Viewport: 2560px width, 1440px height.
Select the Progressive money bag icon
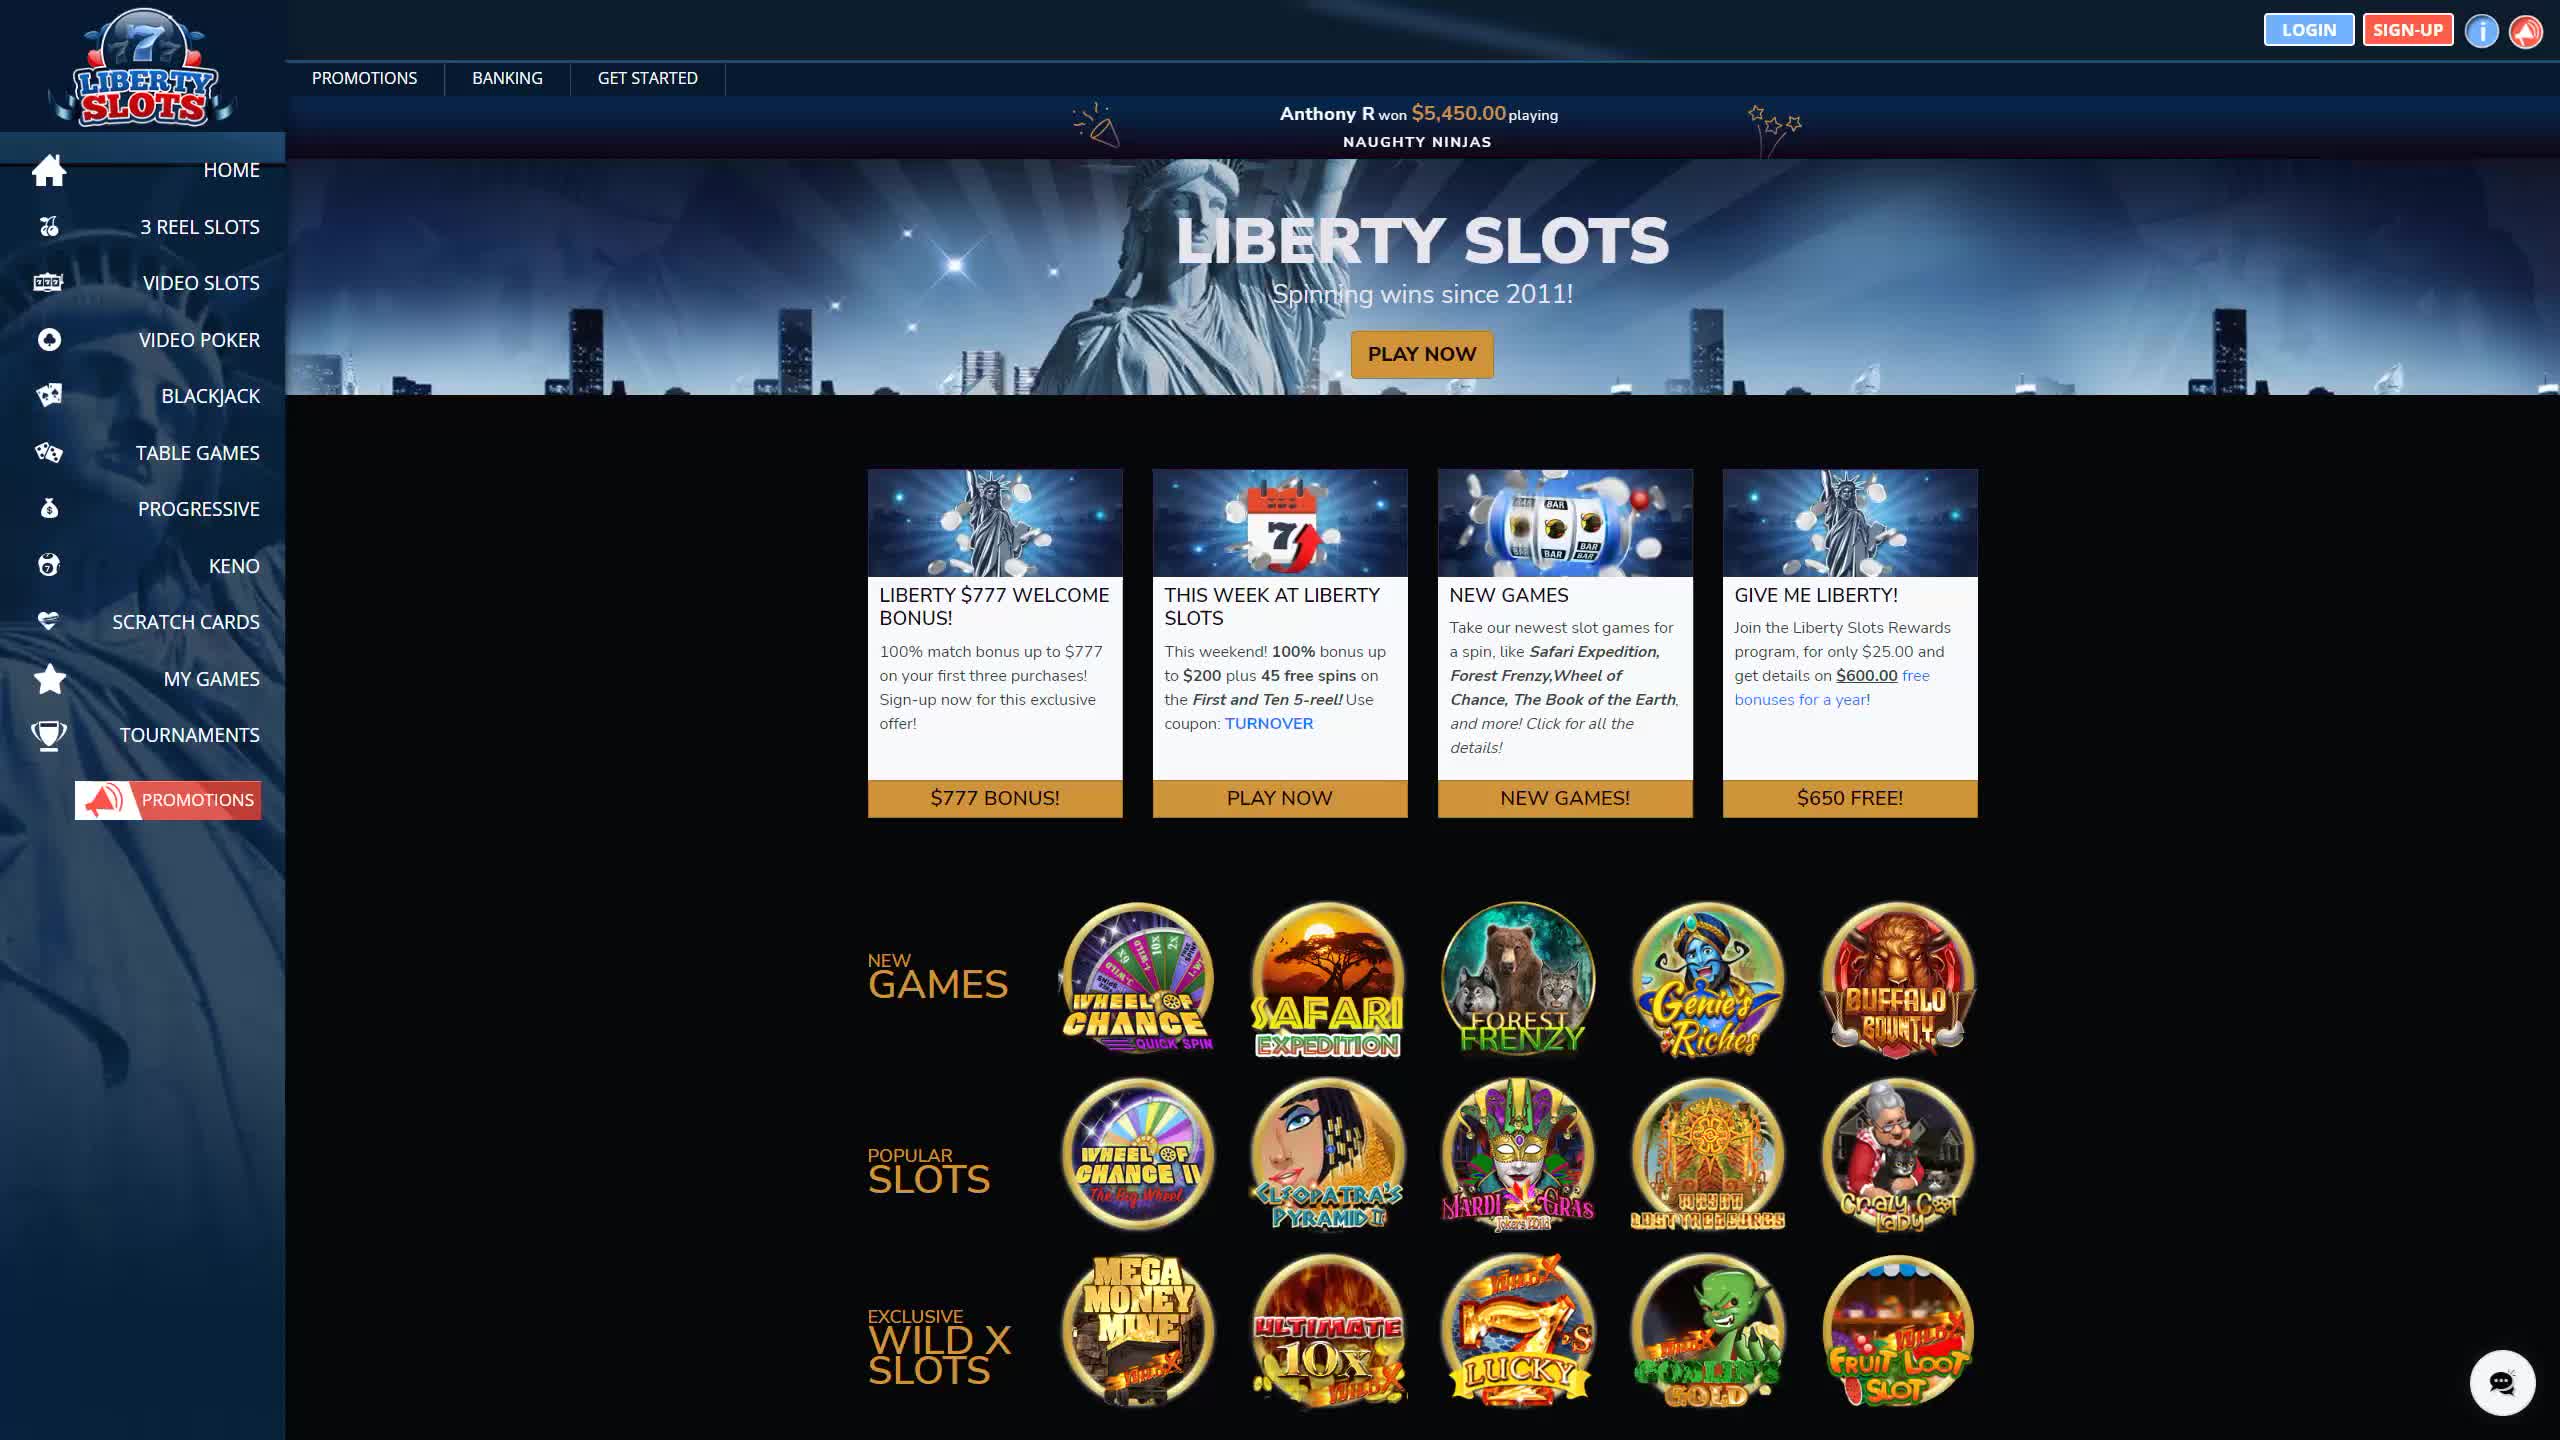coord(49,509)
